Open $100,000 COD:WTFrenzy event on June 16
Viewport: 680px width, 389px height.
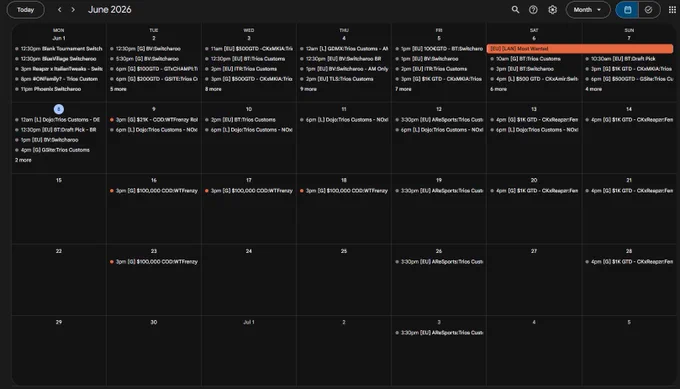(154, 191)
